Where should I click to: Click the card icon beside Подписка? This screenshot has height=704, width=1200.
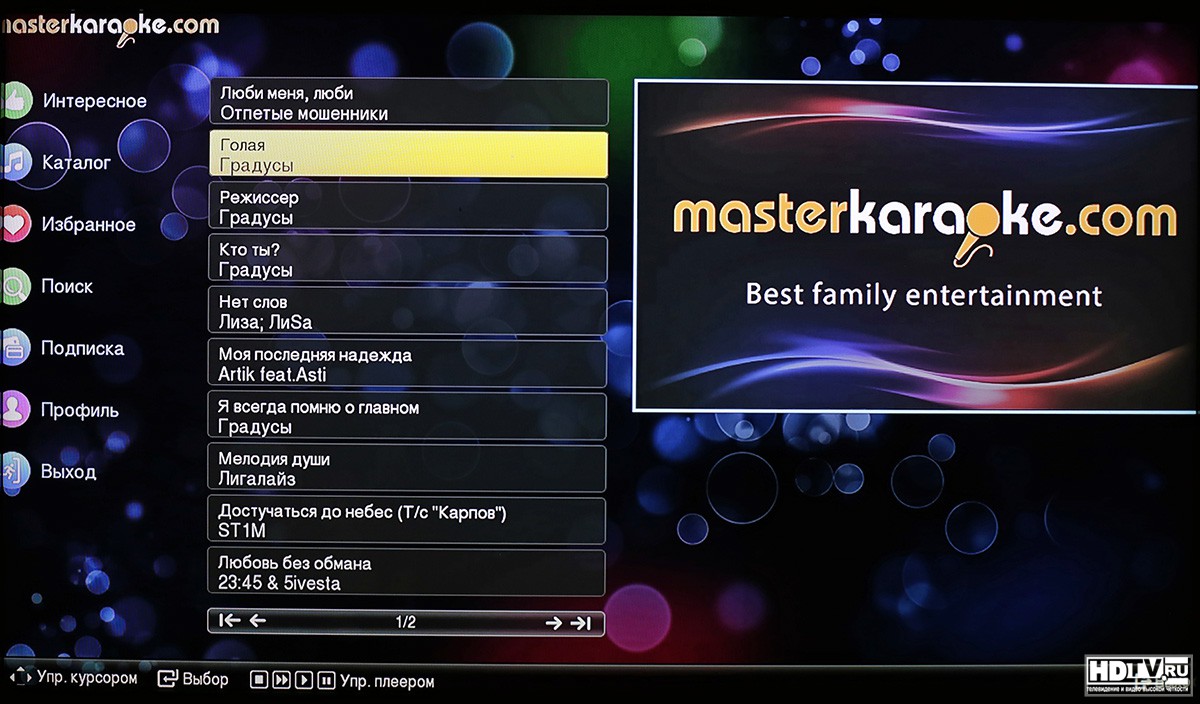pos(15,348)
